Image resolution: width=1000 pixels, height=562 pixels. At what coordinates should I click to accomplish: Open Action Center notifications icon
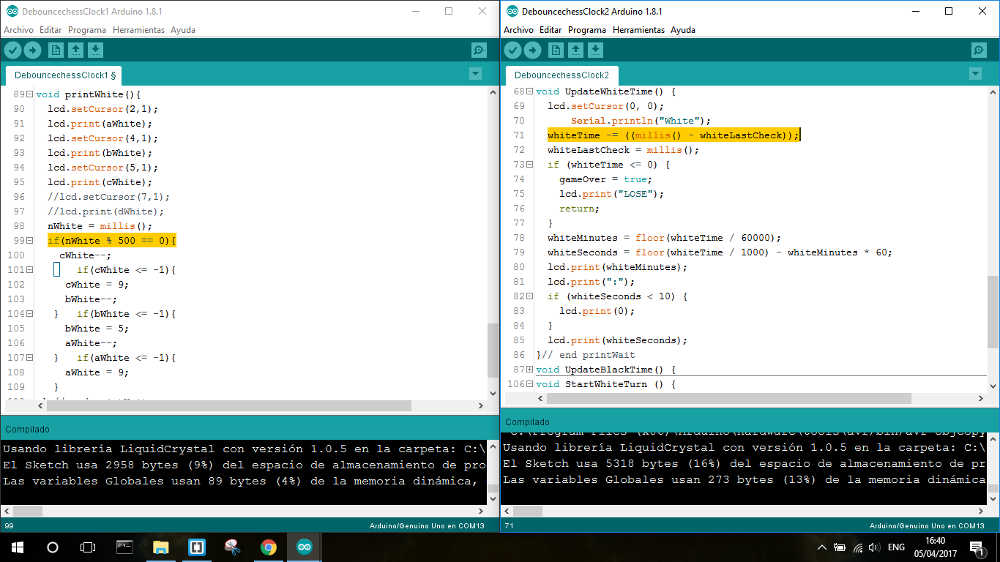[976, 547]
